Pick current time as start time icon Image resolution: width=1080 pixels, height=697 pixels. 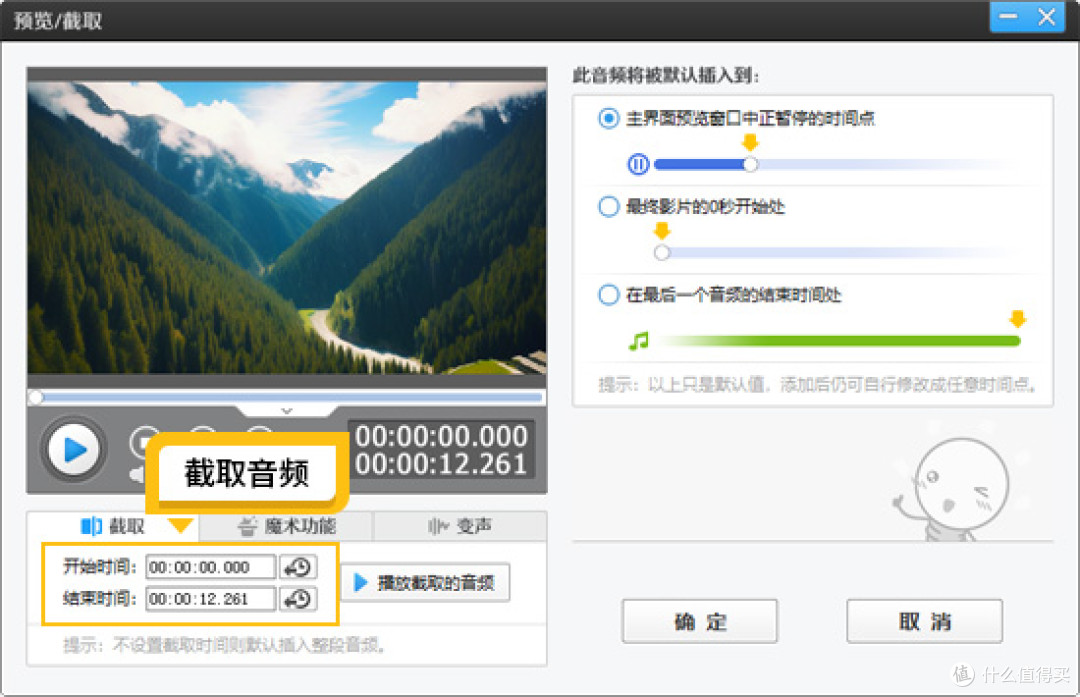299,568
